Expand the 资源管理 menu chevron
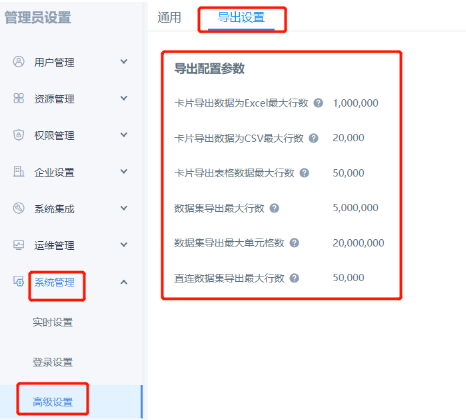Screen dimensions: 466x420 [x=124, y=98]
